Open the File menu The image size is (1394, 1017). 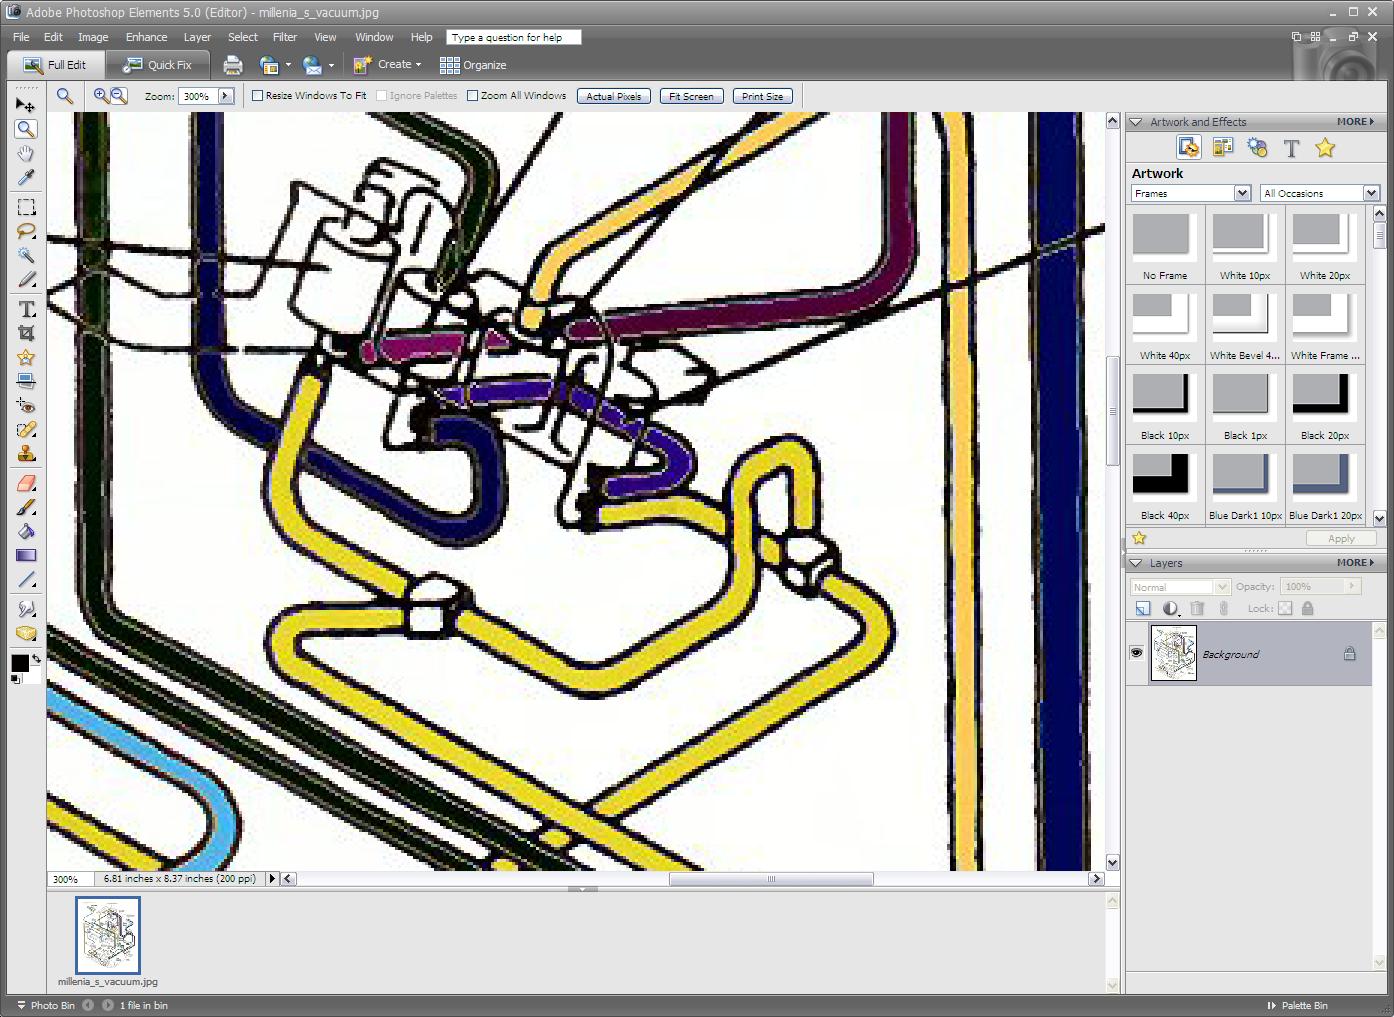click(x=21, y=37)
